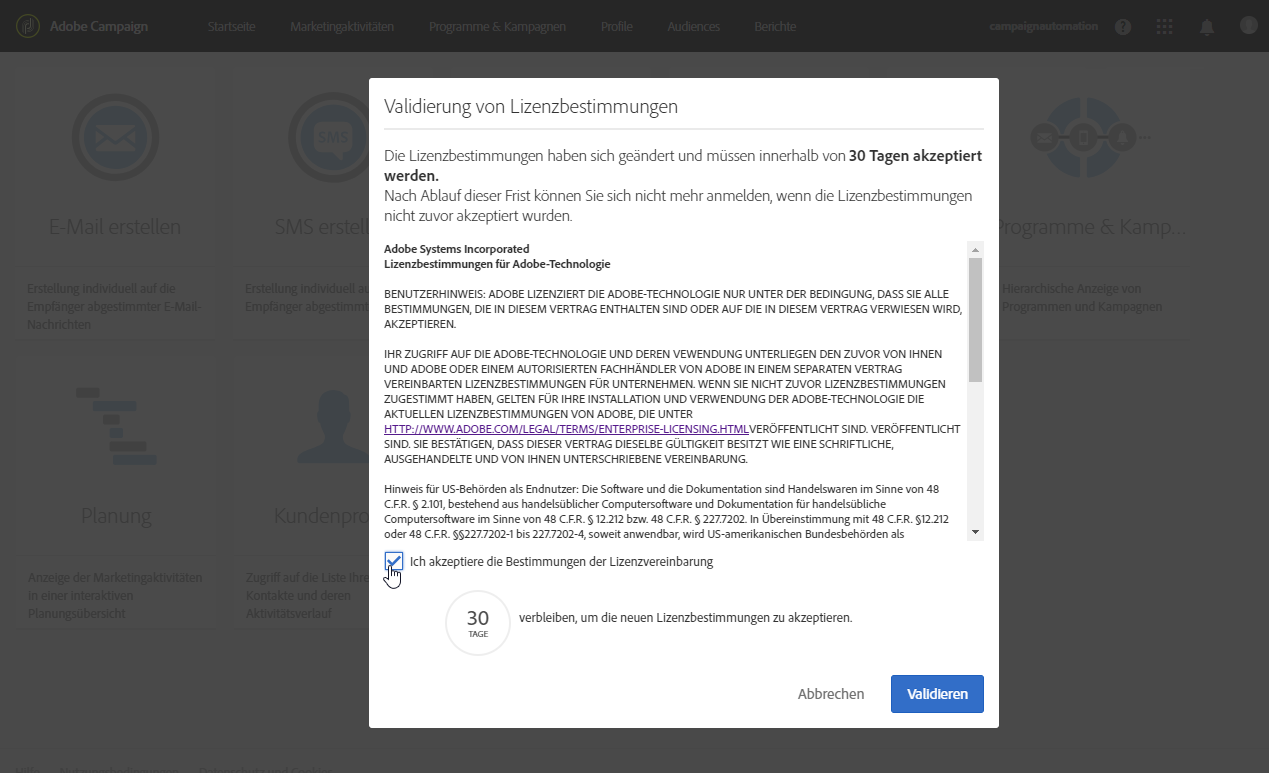Image resolution: width=1269 pixels, height=773 pixels.
Task: Click the license text scrollbar thumb
Action: click(x=975, y=320)
